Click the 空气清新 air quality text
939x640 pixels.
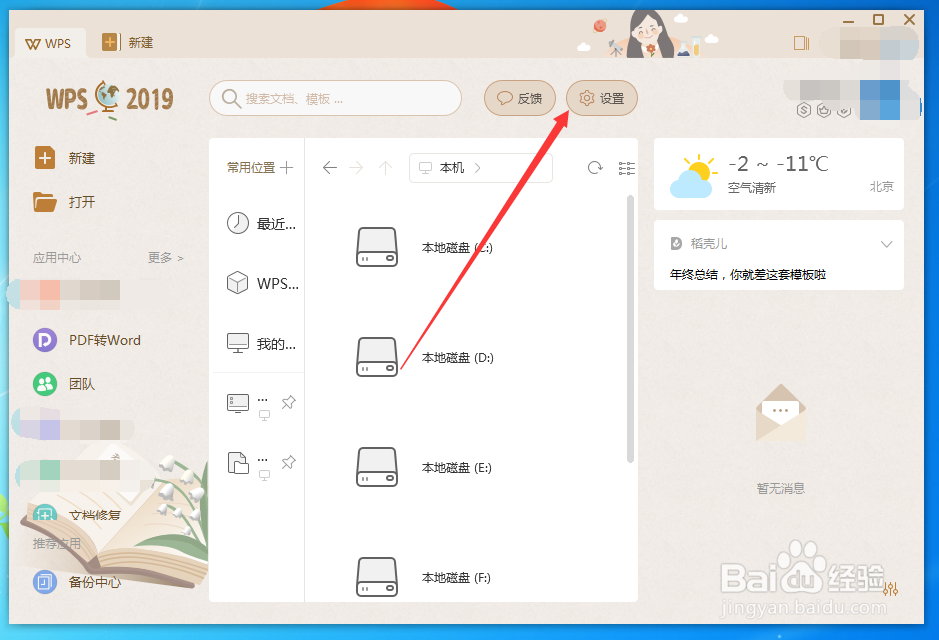click(752, 188)
